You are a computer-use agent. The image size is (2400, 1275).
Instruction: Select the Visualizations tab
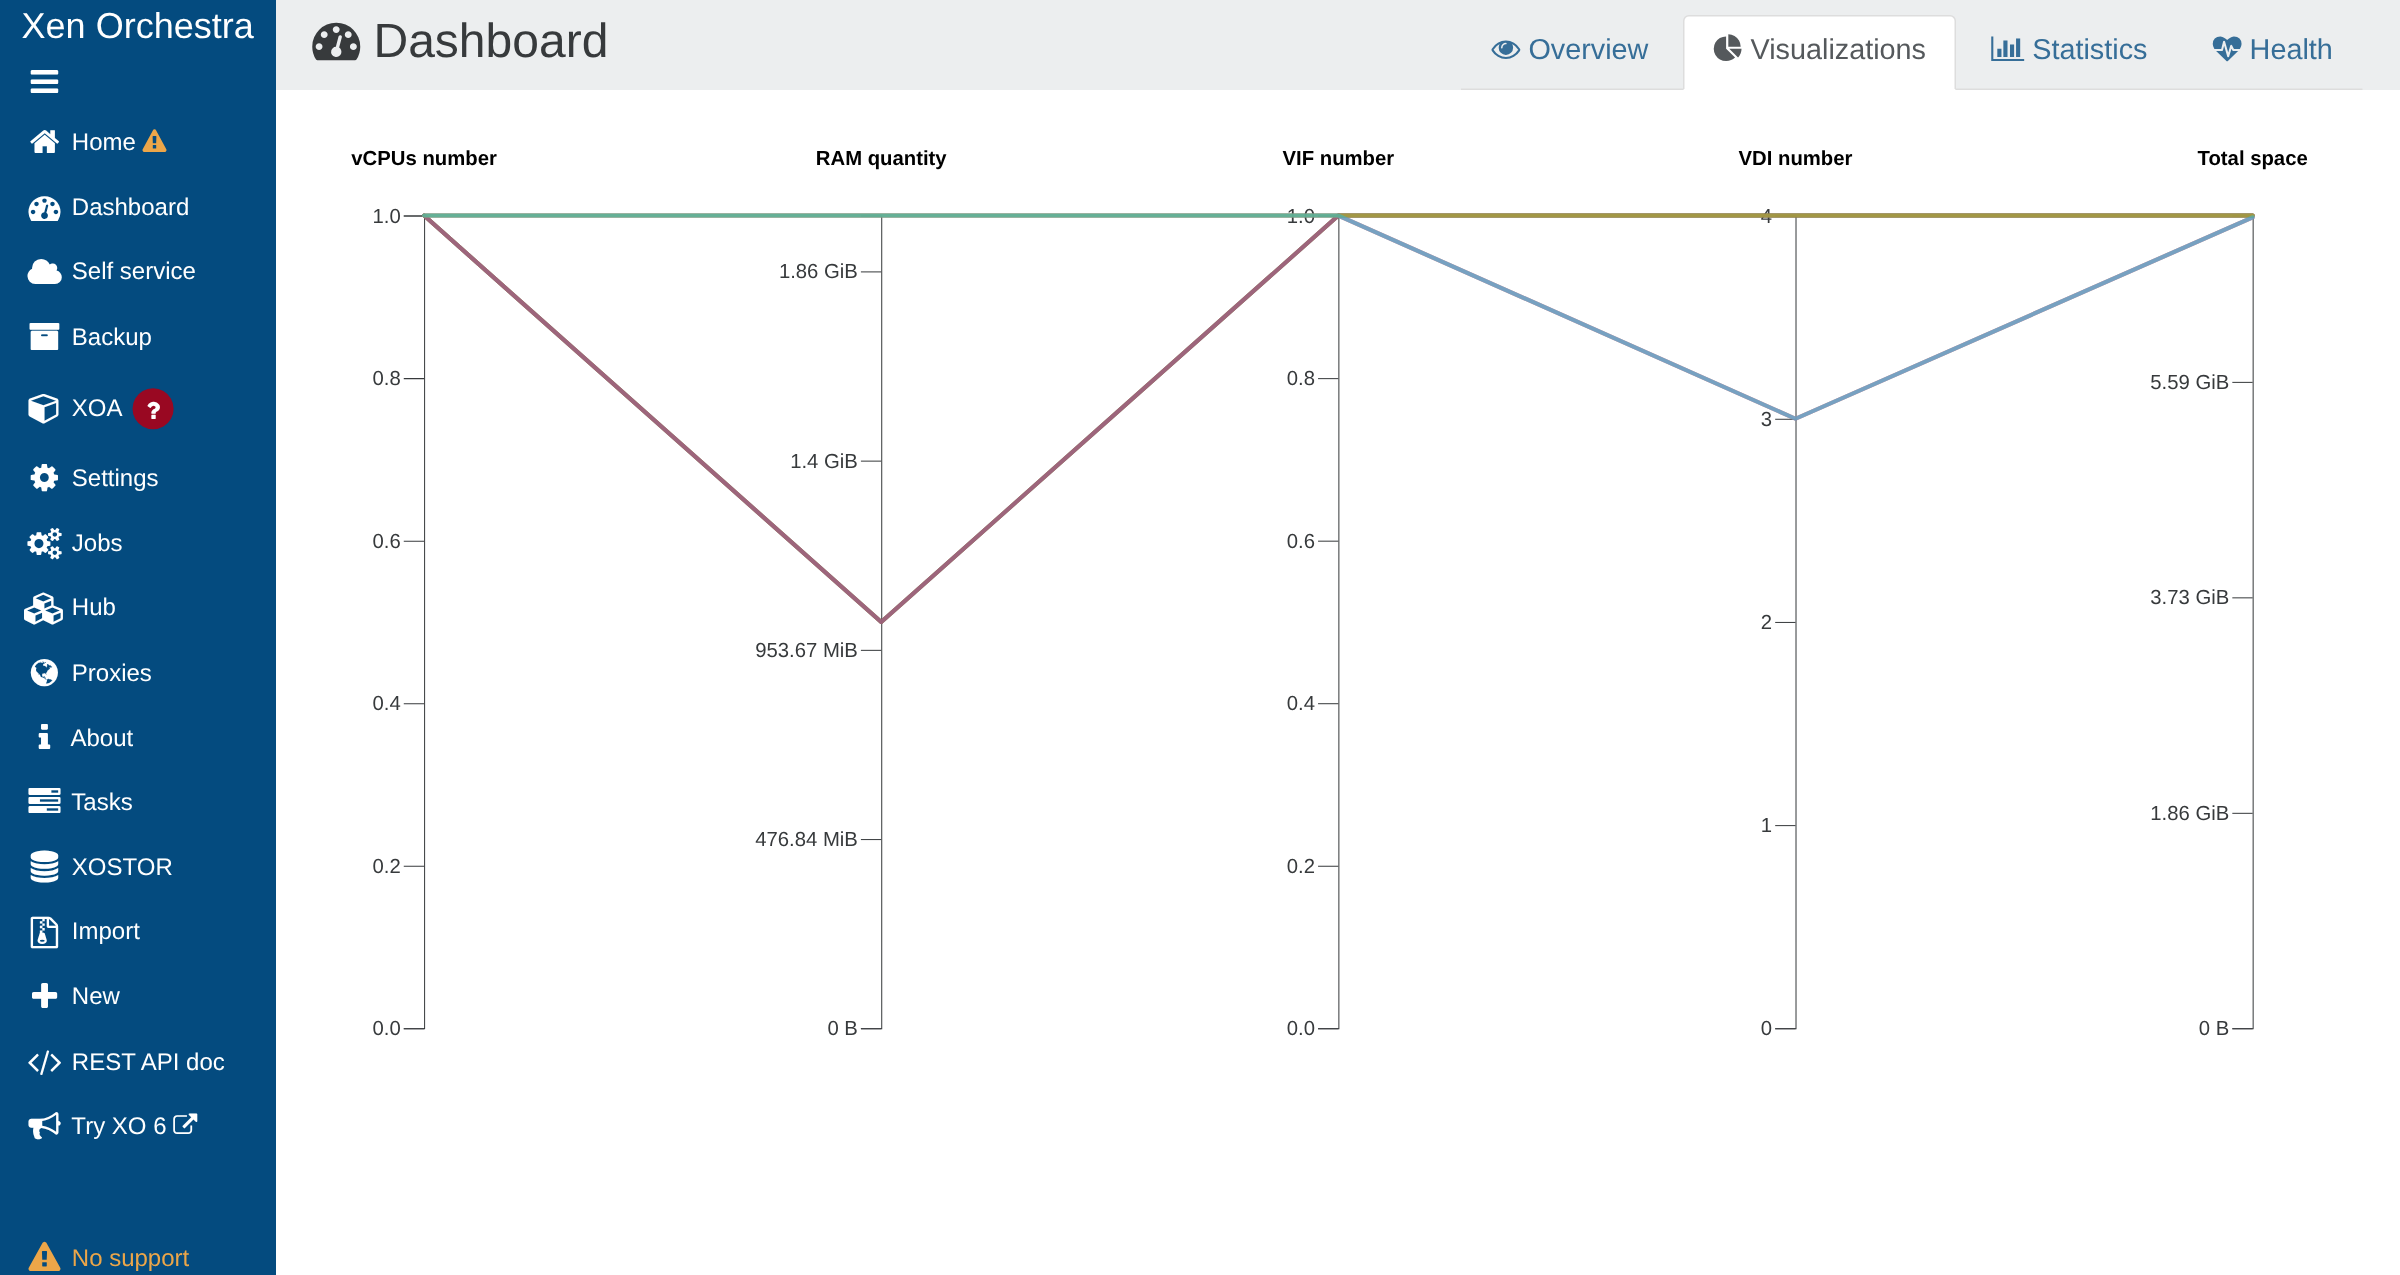coord(1819,50)
